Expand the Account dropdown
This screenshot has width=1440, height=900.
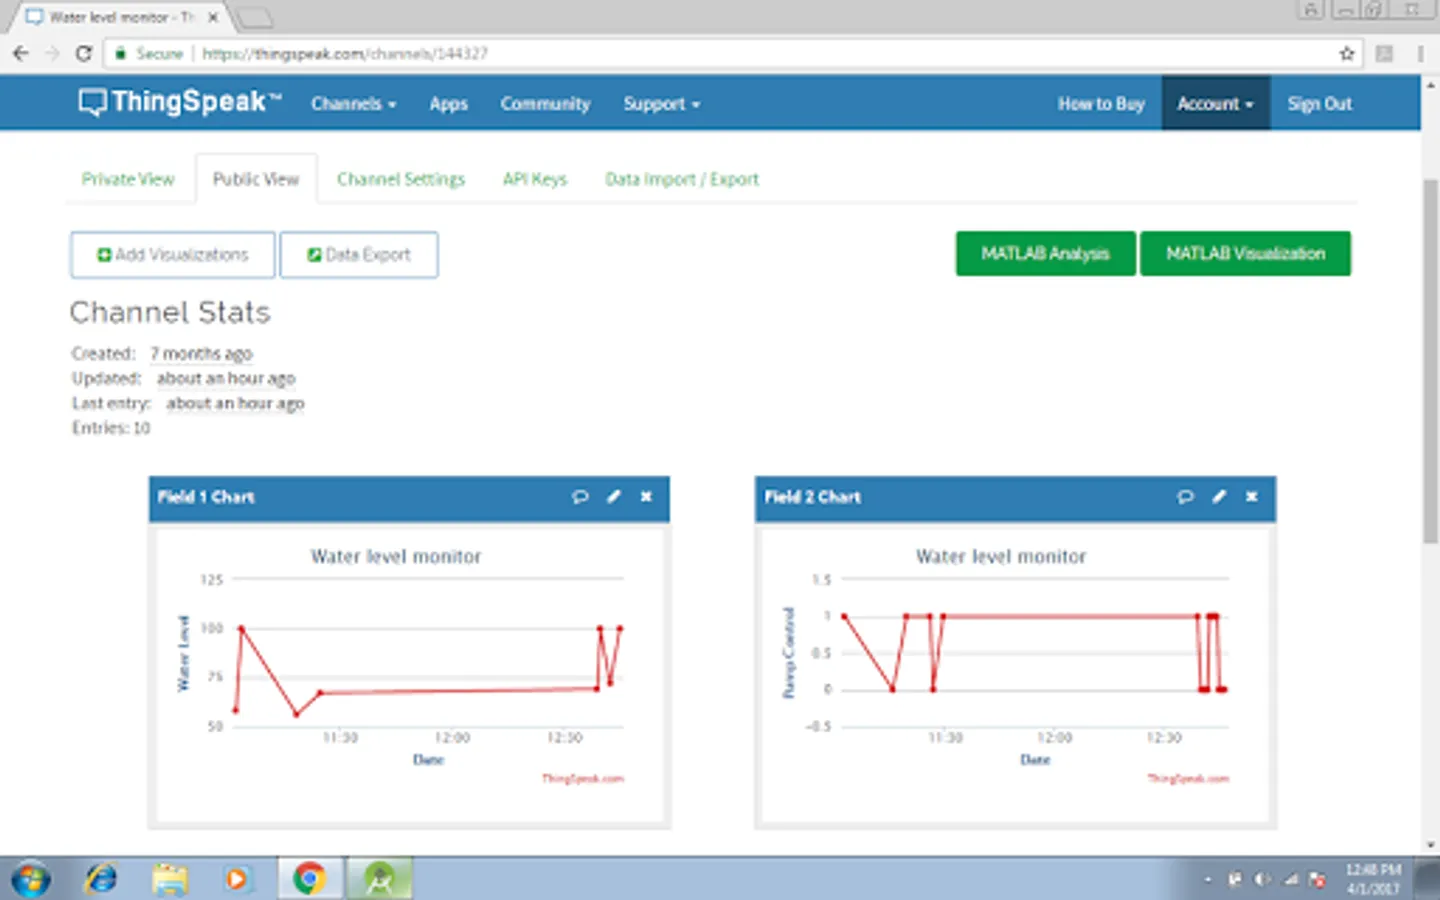1215,103
